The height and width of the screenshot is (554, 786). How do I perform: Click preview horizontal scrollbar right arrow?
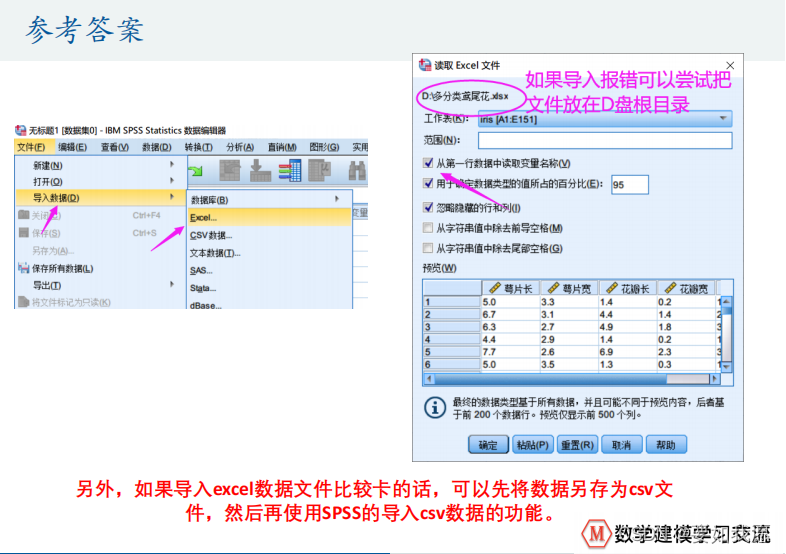point(715,379)
